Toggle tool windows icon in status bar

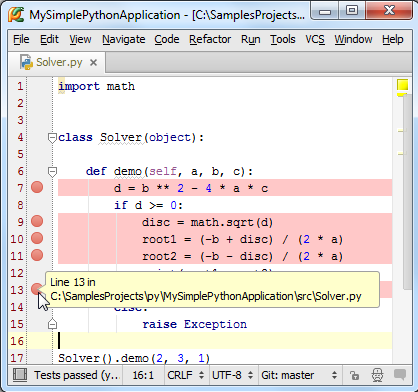[x=20, y=375]
